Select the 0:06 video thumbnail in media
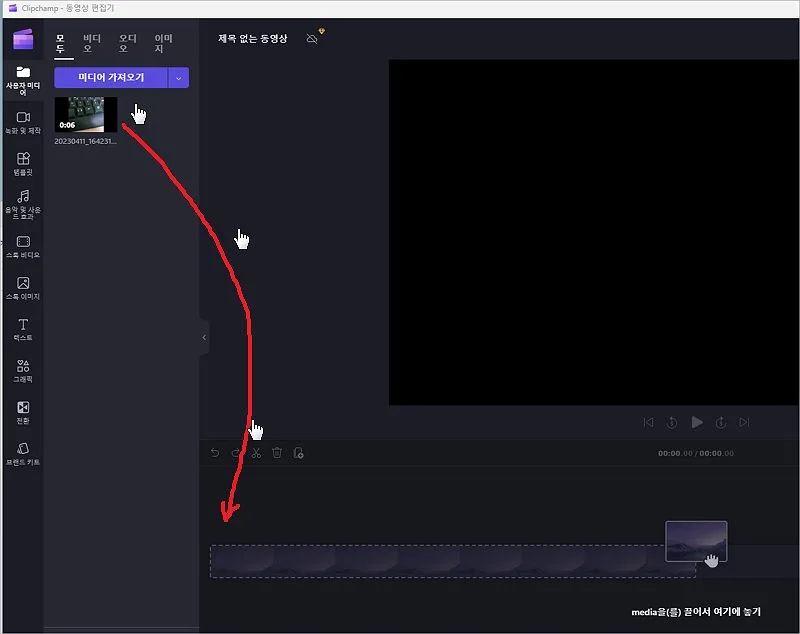The width and height of the screenshot is (800, 634). (86, 114)
